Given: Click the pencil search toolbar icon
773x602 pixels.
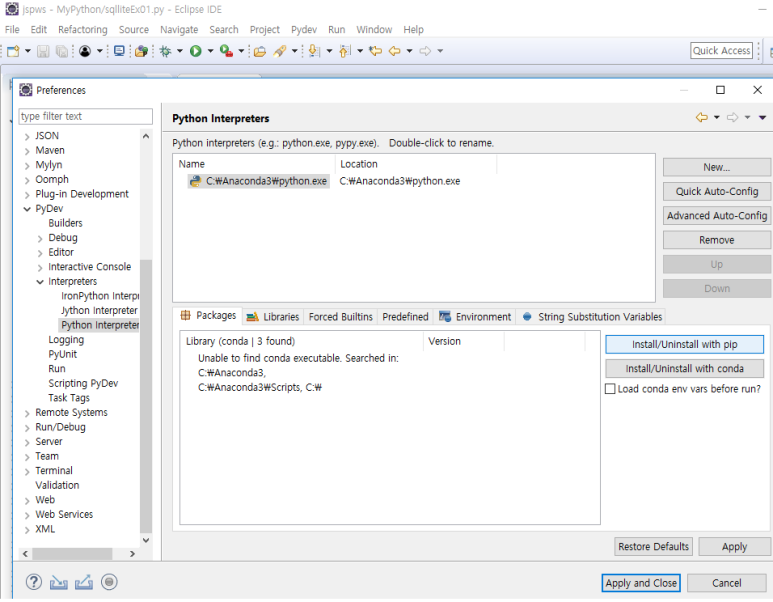Looking at the screenshot, I should click(280, 51).
